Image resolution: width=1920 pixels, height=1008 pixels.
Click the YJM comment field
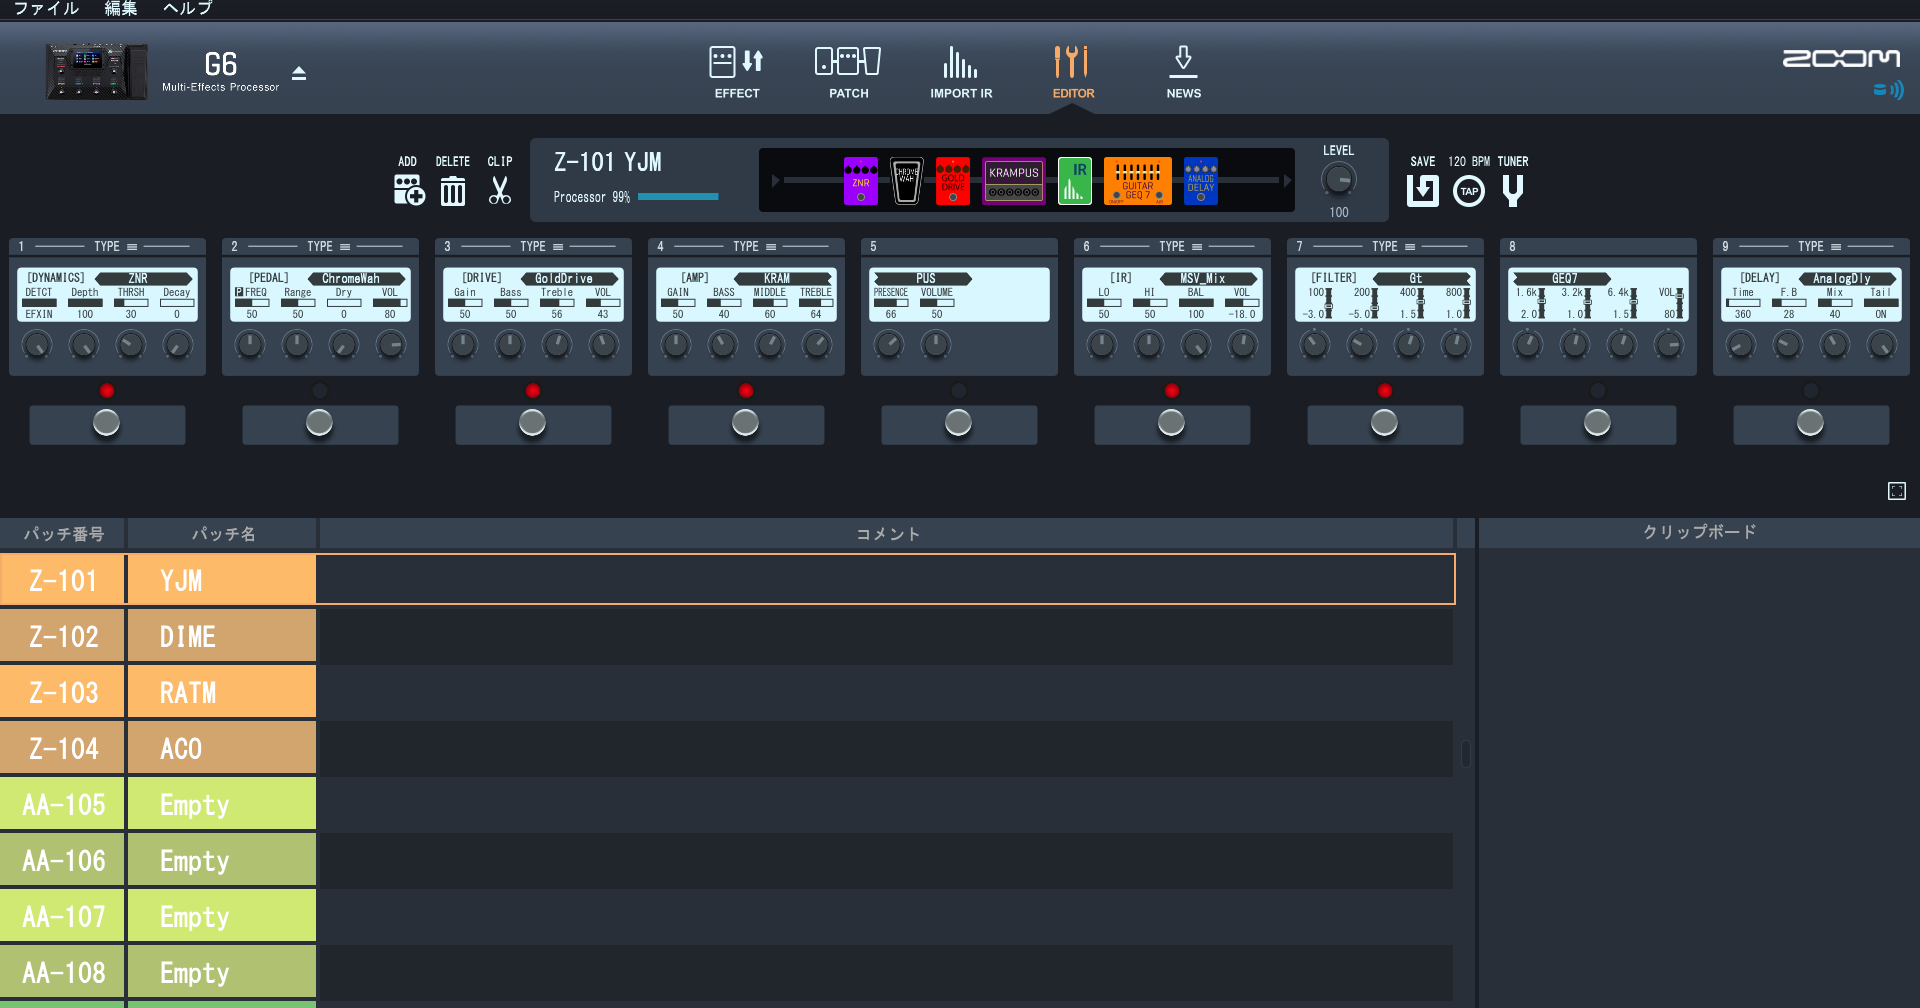pos(885,579)
